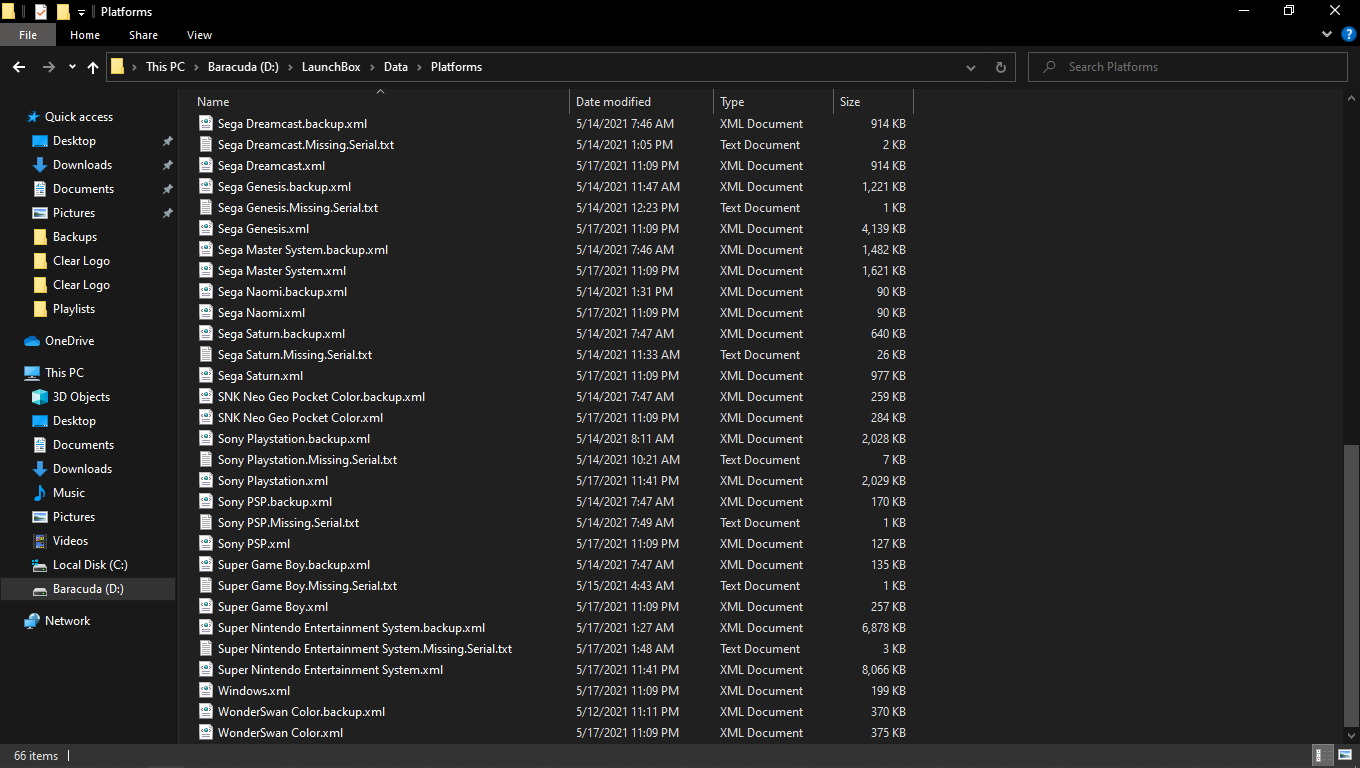Expand the chevron after Baracuda (D:) breadcrumb
The image size is (1360, 768).
click(x=290, y=67)
